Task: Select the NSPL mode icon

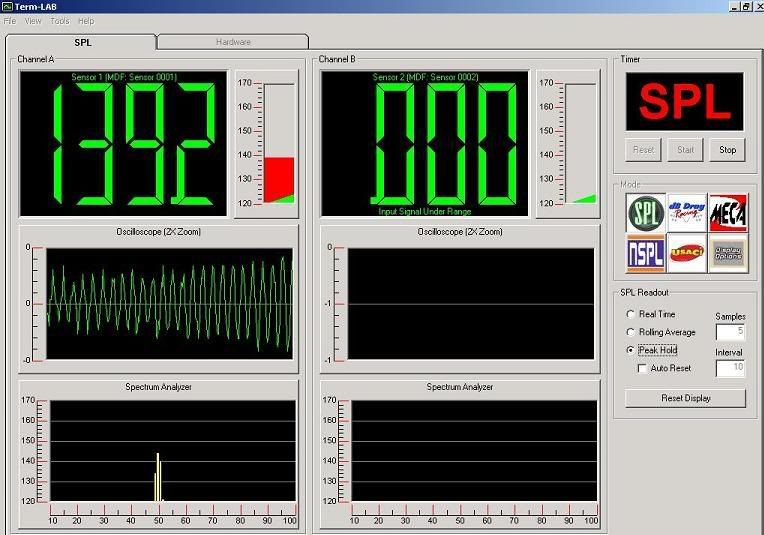Action: pos(646,254)
